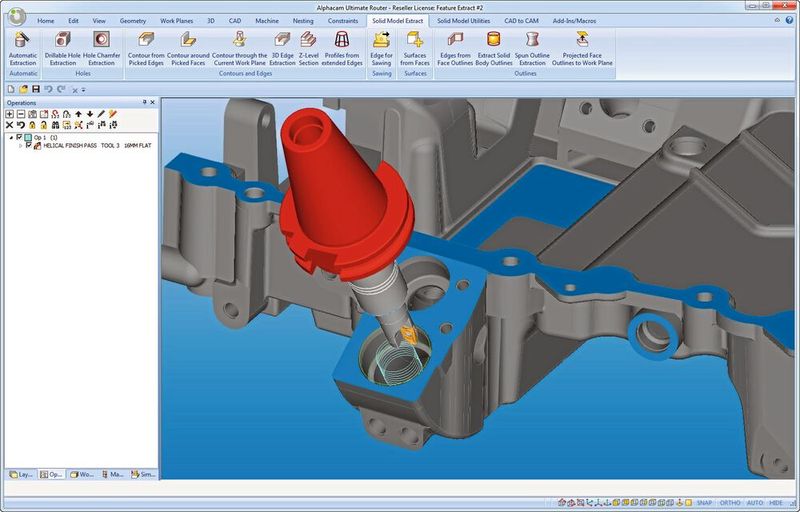Expand all operations with plus icon
This screenshot has height=512, width=800.
[x=9, y=114]
